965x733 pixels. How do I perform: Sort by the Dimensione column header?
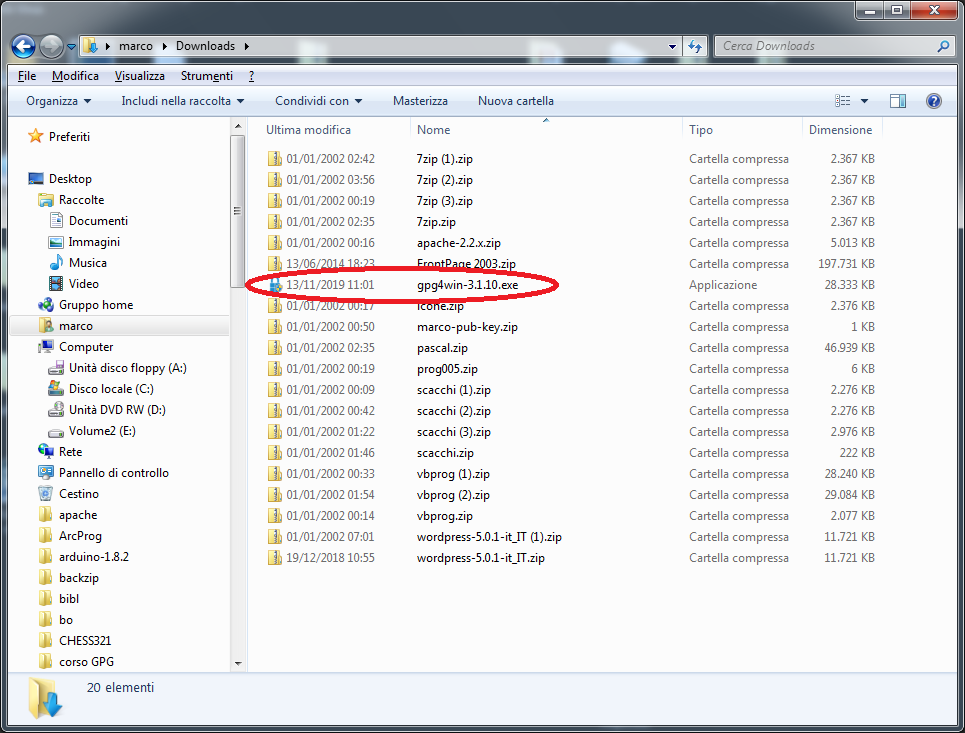coord(840,130)
